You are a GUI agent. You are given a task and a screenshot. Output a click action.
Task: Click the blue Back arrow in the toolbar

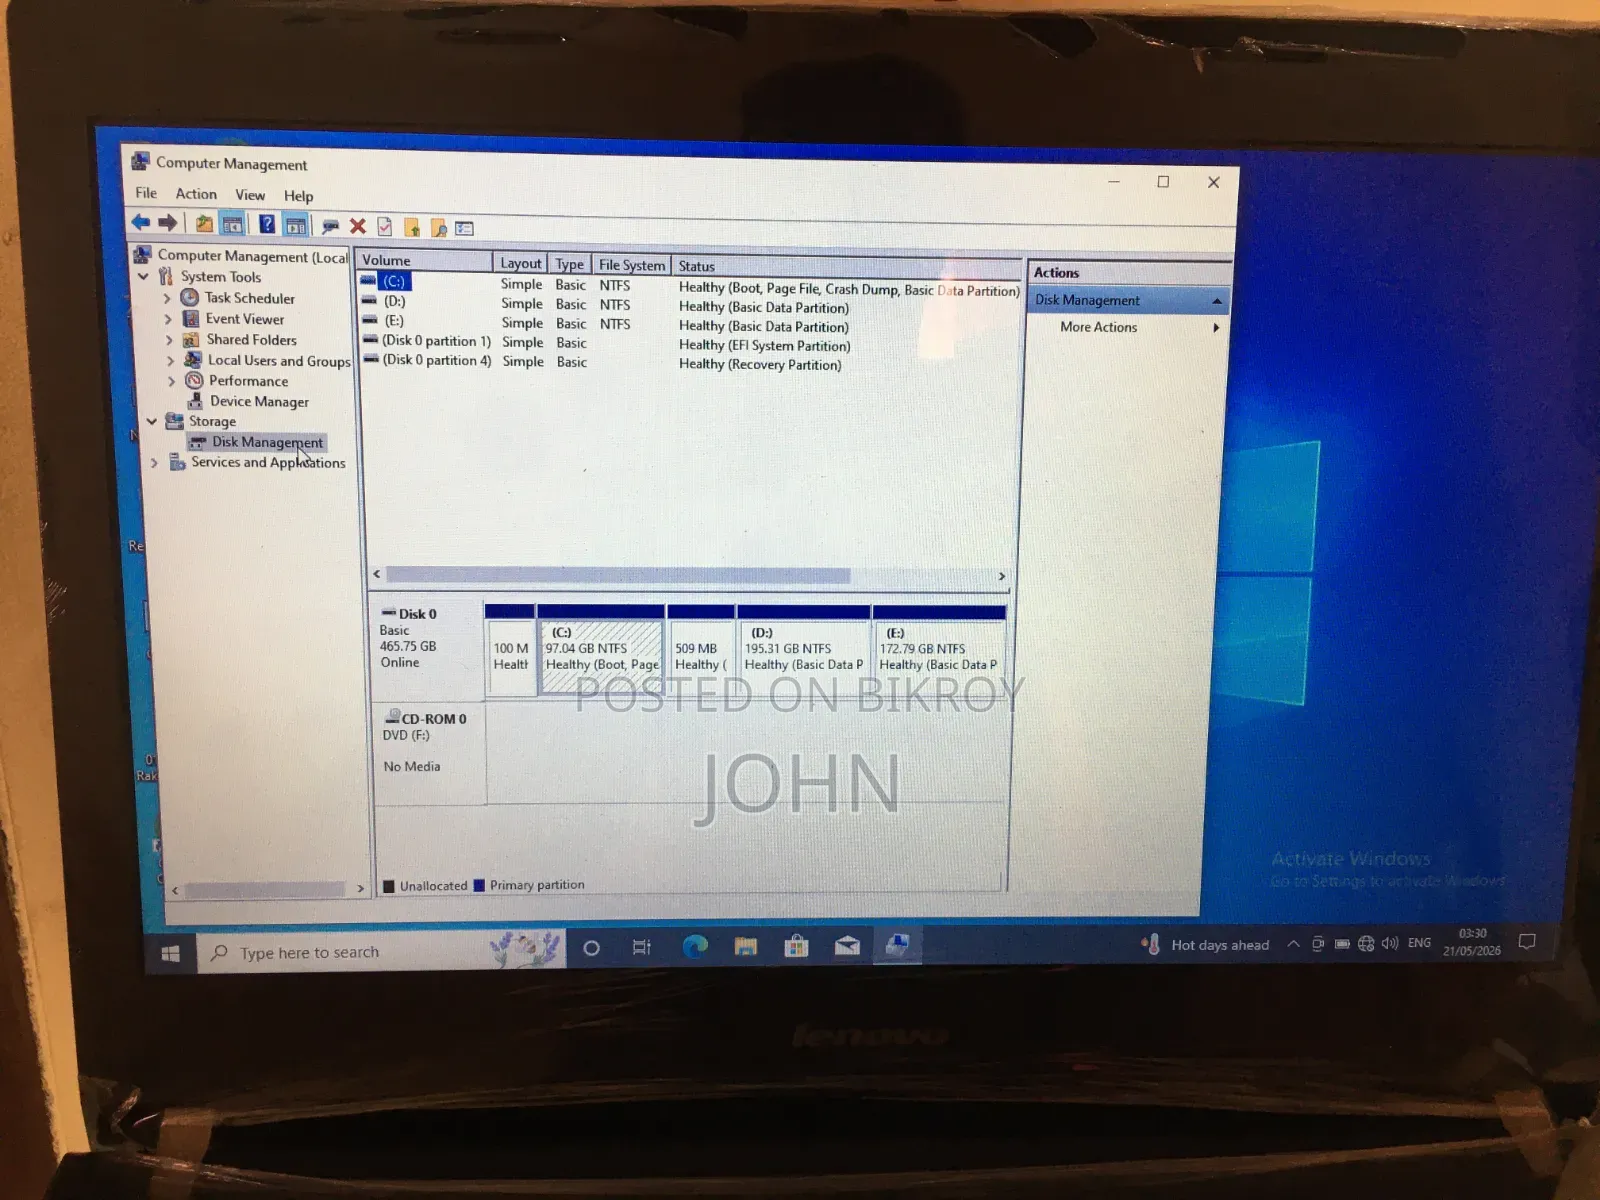pyautogui.click(x=141, y=222)
